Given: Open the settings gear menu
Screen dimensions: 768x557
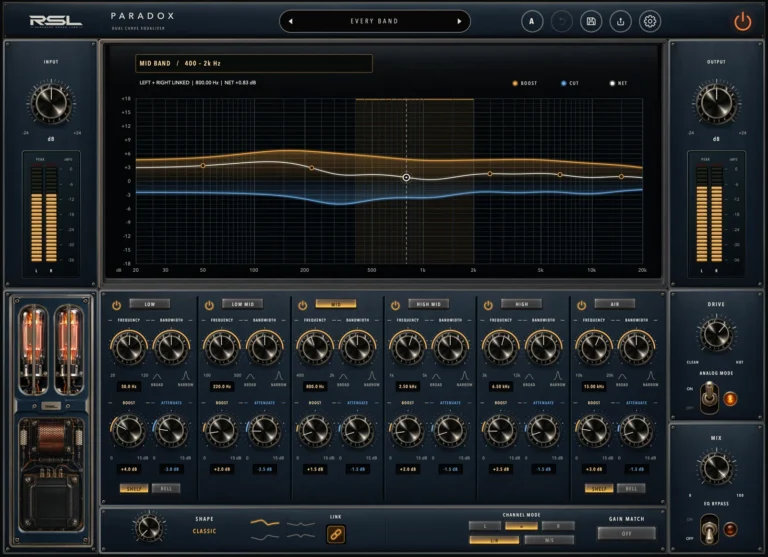Looking at the screenshot, I should tap(649, 22).
